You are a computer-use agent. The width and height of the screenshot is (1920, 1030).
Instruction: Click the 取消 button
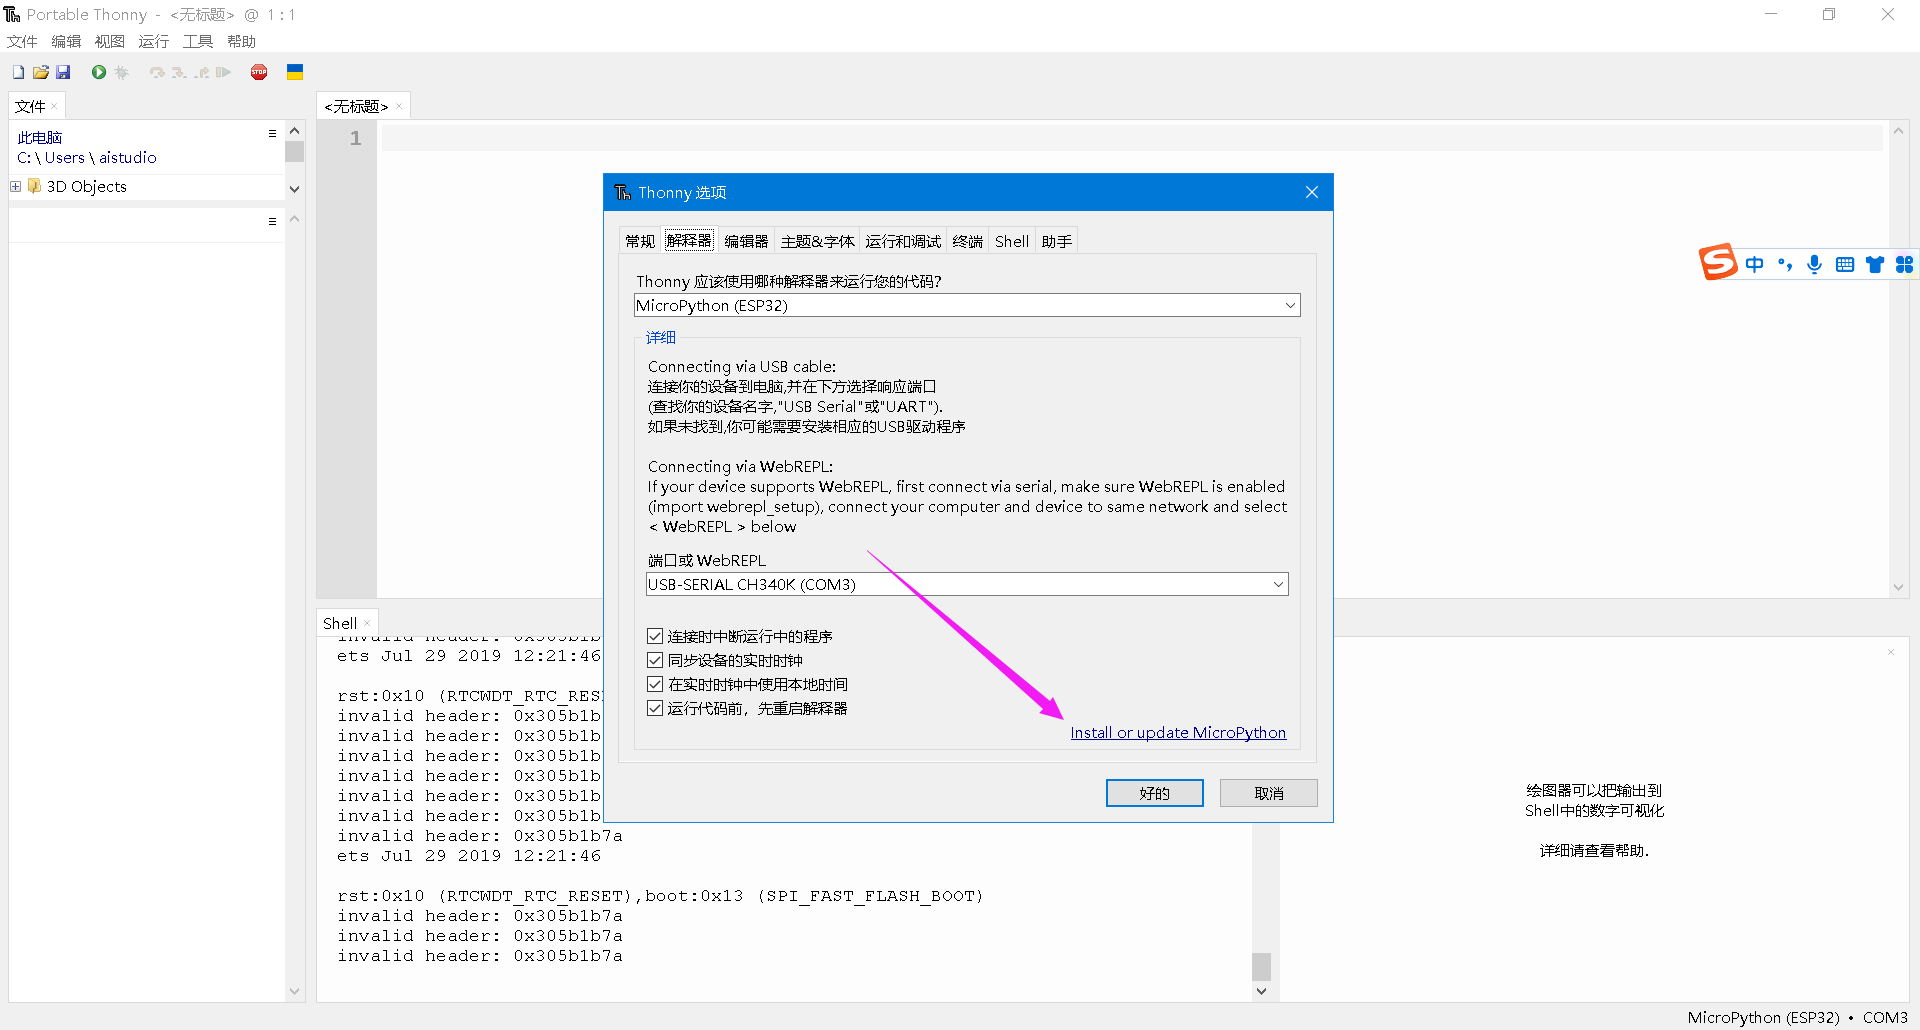click(1269, 793)
